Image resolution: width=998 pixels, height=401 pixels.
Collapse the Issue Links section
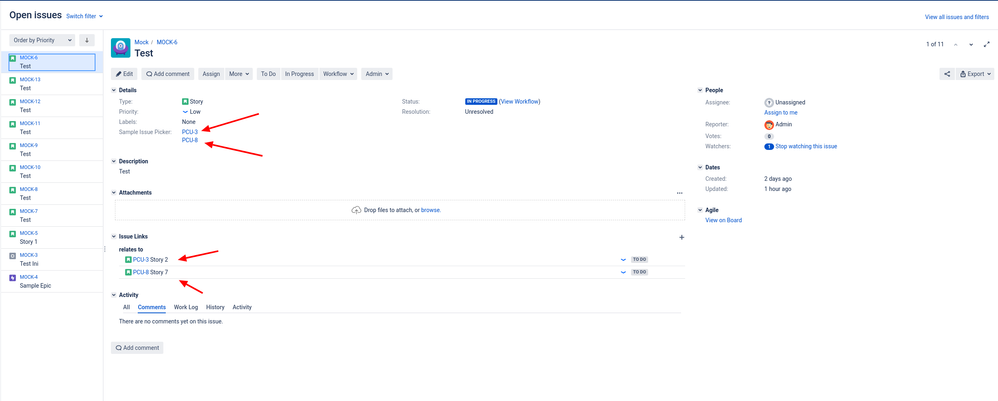click(x=114, y=236)
